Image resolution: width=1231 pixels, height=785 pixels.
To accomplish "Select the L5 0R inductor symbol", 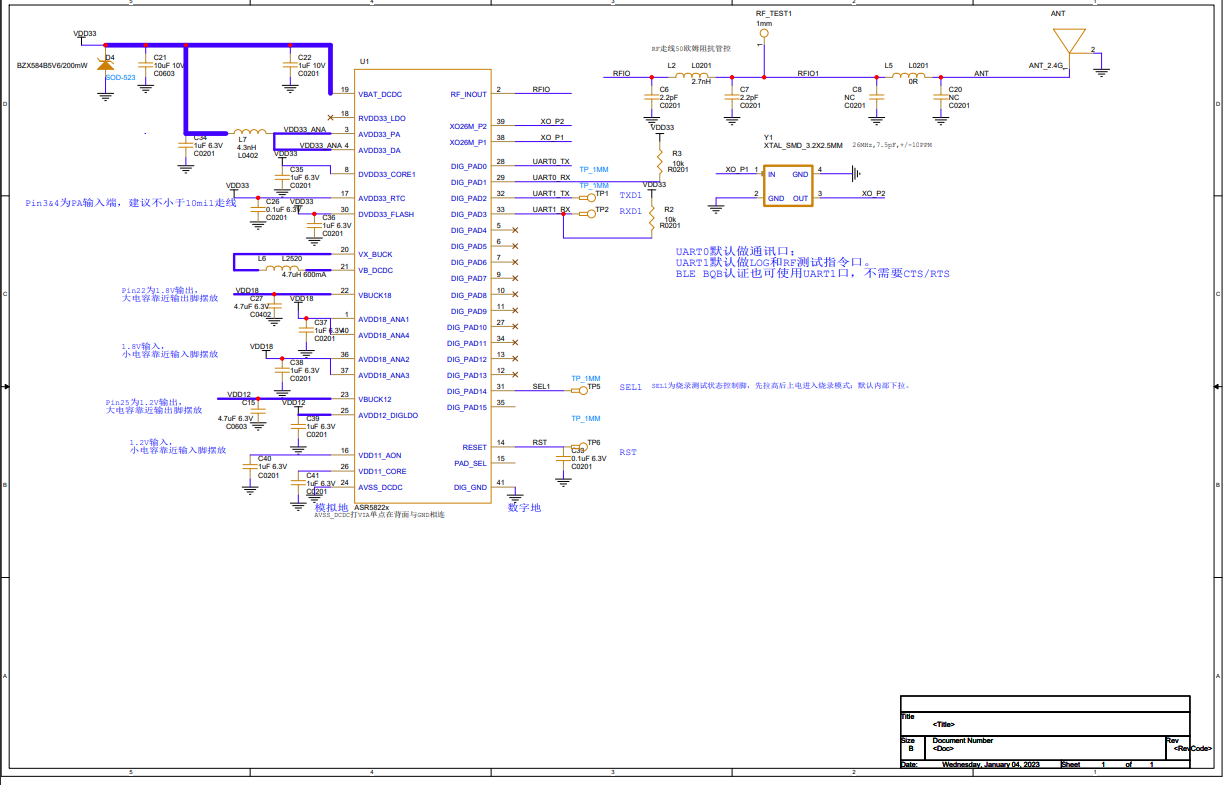I will 909,75.
